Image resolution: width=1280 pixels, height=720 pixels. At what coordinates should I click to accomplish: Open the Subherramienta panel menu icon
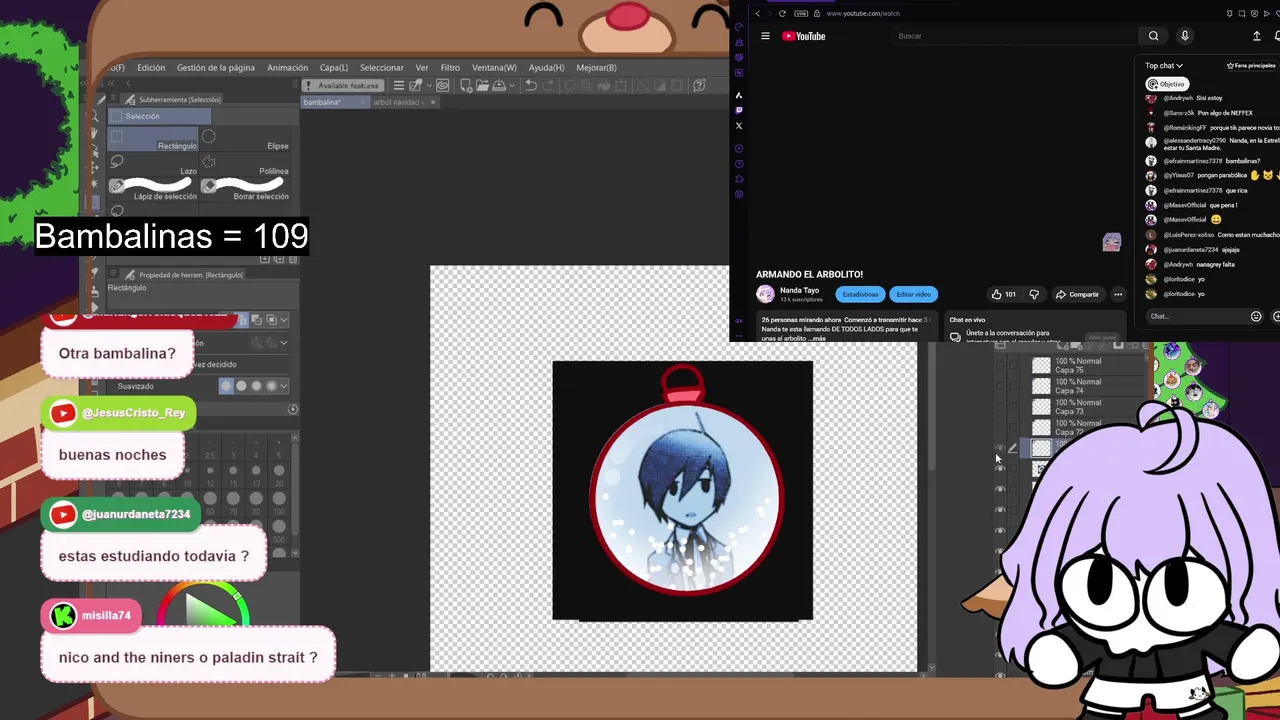coord(113,98)
